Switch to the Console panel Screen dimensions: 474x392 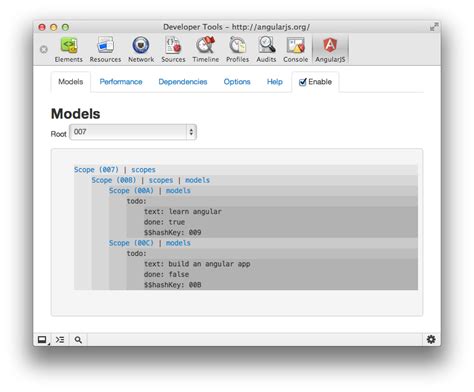tap(296, 49)
